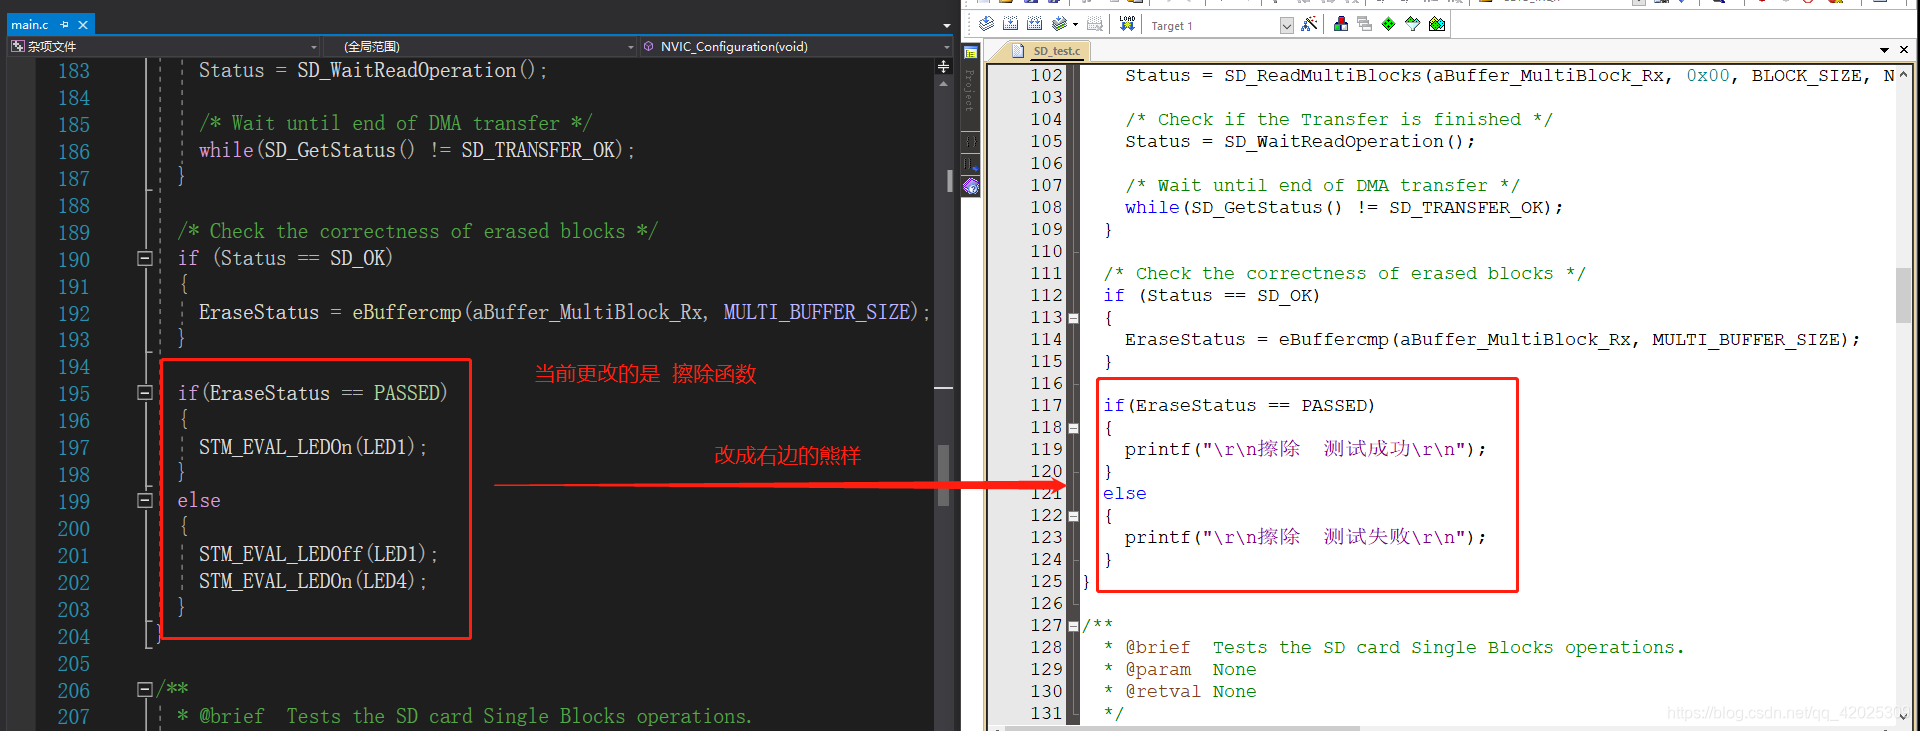
Task: Click Visual Studio scrollbar up arrow
Action: coord(943,85)
